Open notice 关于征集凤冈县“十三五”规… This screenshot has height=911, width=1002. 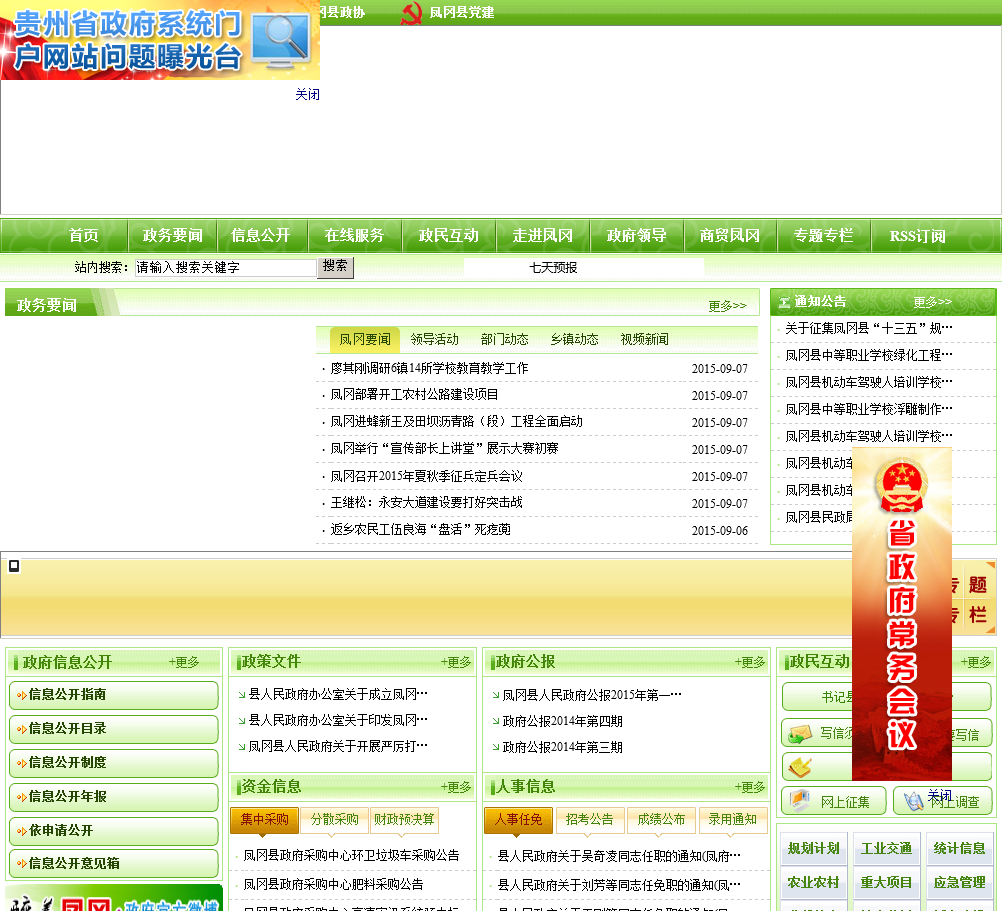869,328
